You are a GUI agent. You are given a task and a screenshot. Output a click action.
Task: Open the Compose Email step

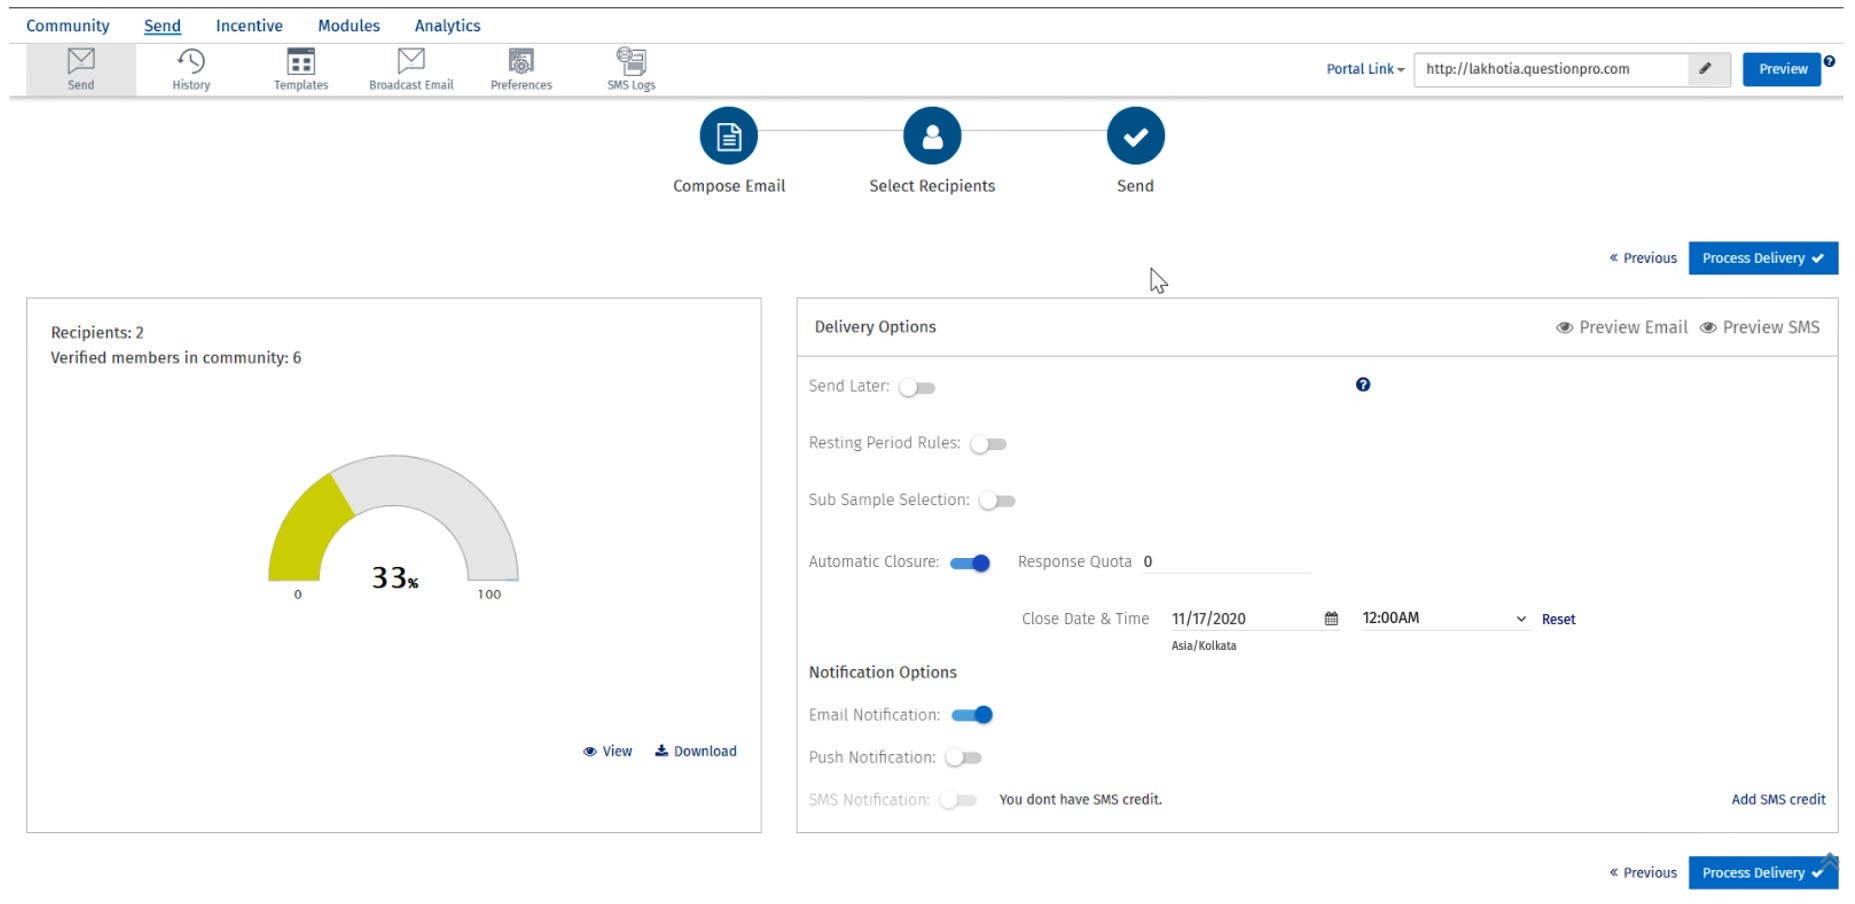728,135
